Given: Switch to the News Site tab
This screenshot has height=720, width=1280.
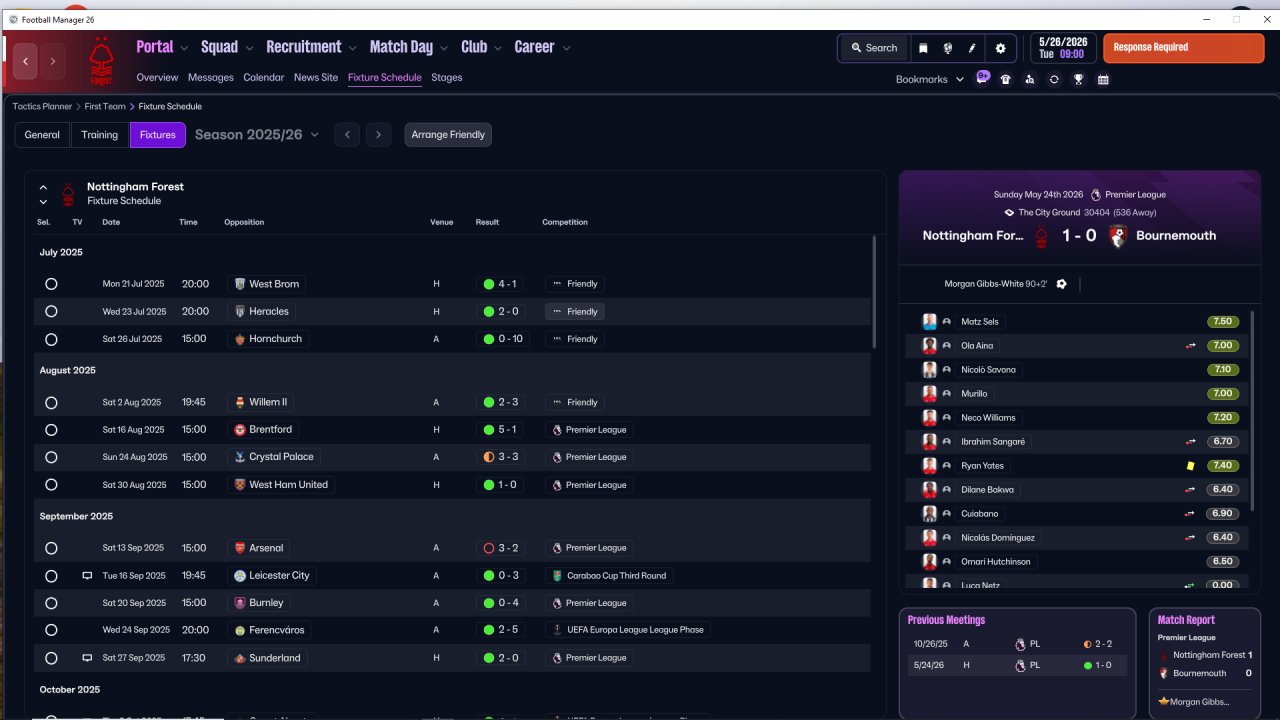Looking at the screenshot, I should (316, 77).
